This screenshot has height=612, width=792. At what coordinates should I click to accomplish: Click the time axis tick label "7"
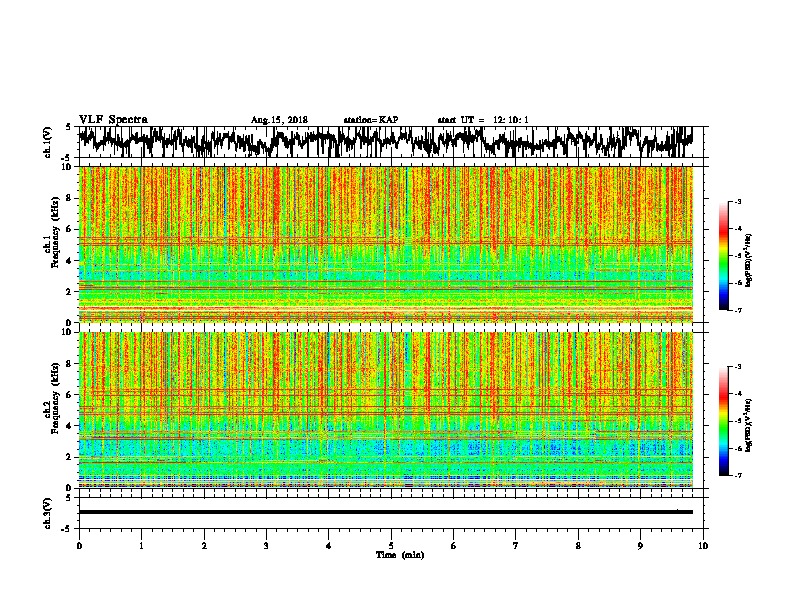[515, 546]
